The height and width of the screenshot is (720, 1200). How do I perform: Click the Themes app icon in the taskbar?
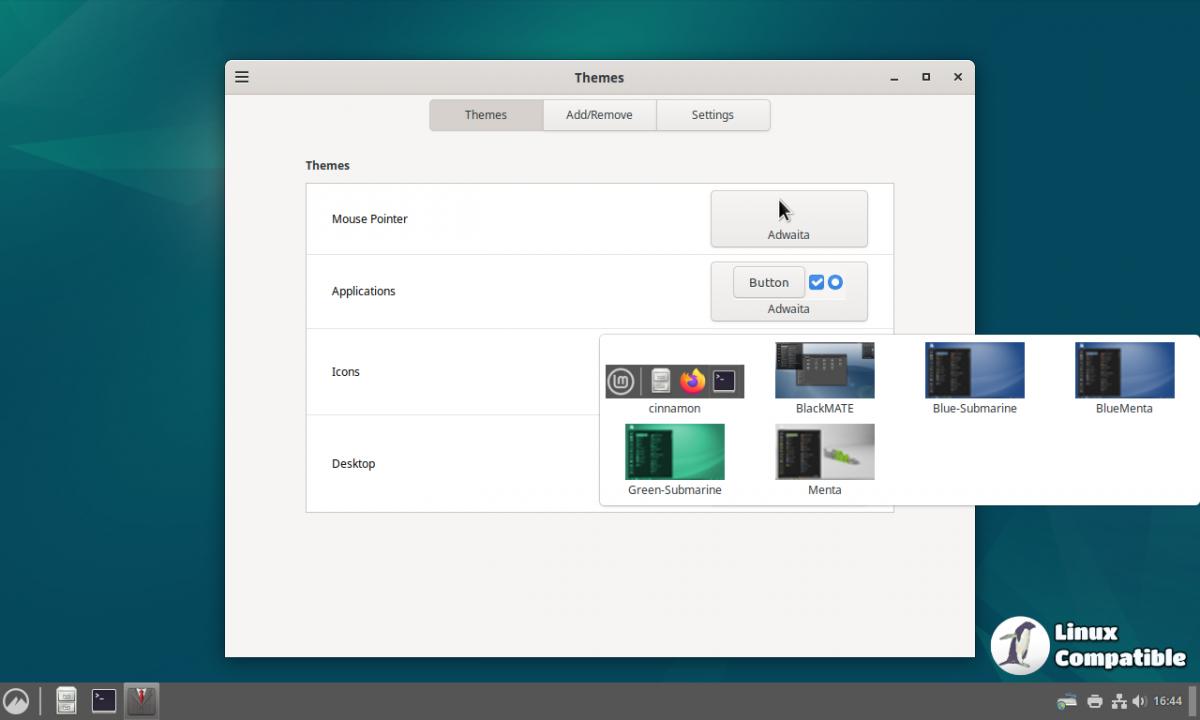pyautogui.click(x=141, y=700)
